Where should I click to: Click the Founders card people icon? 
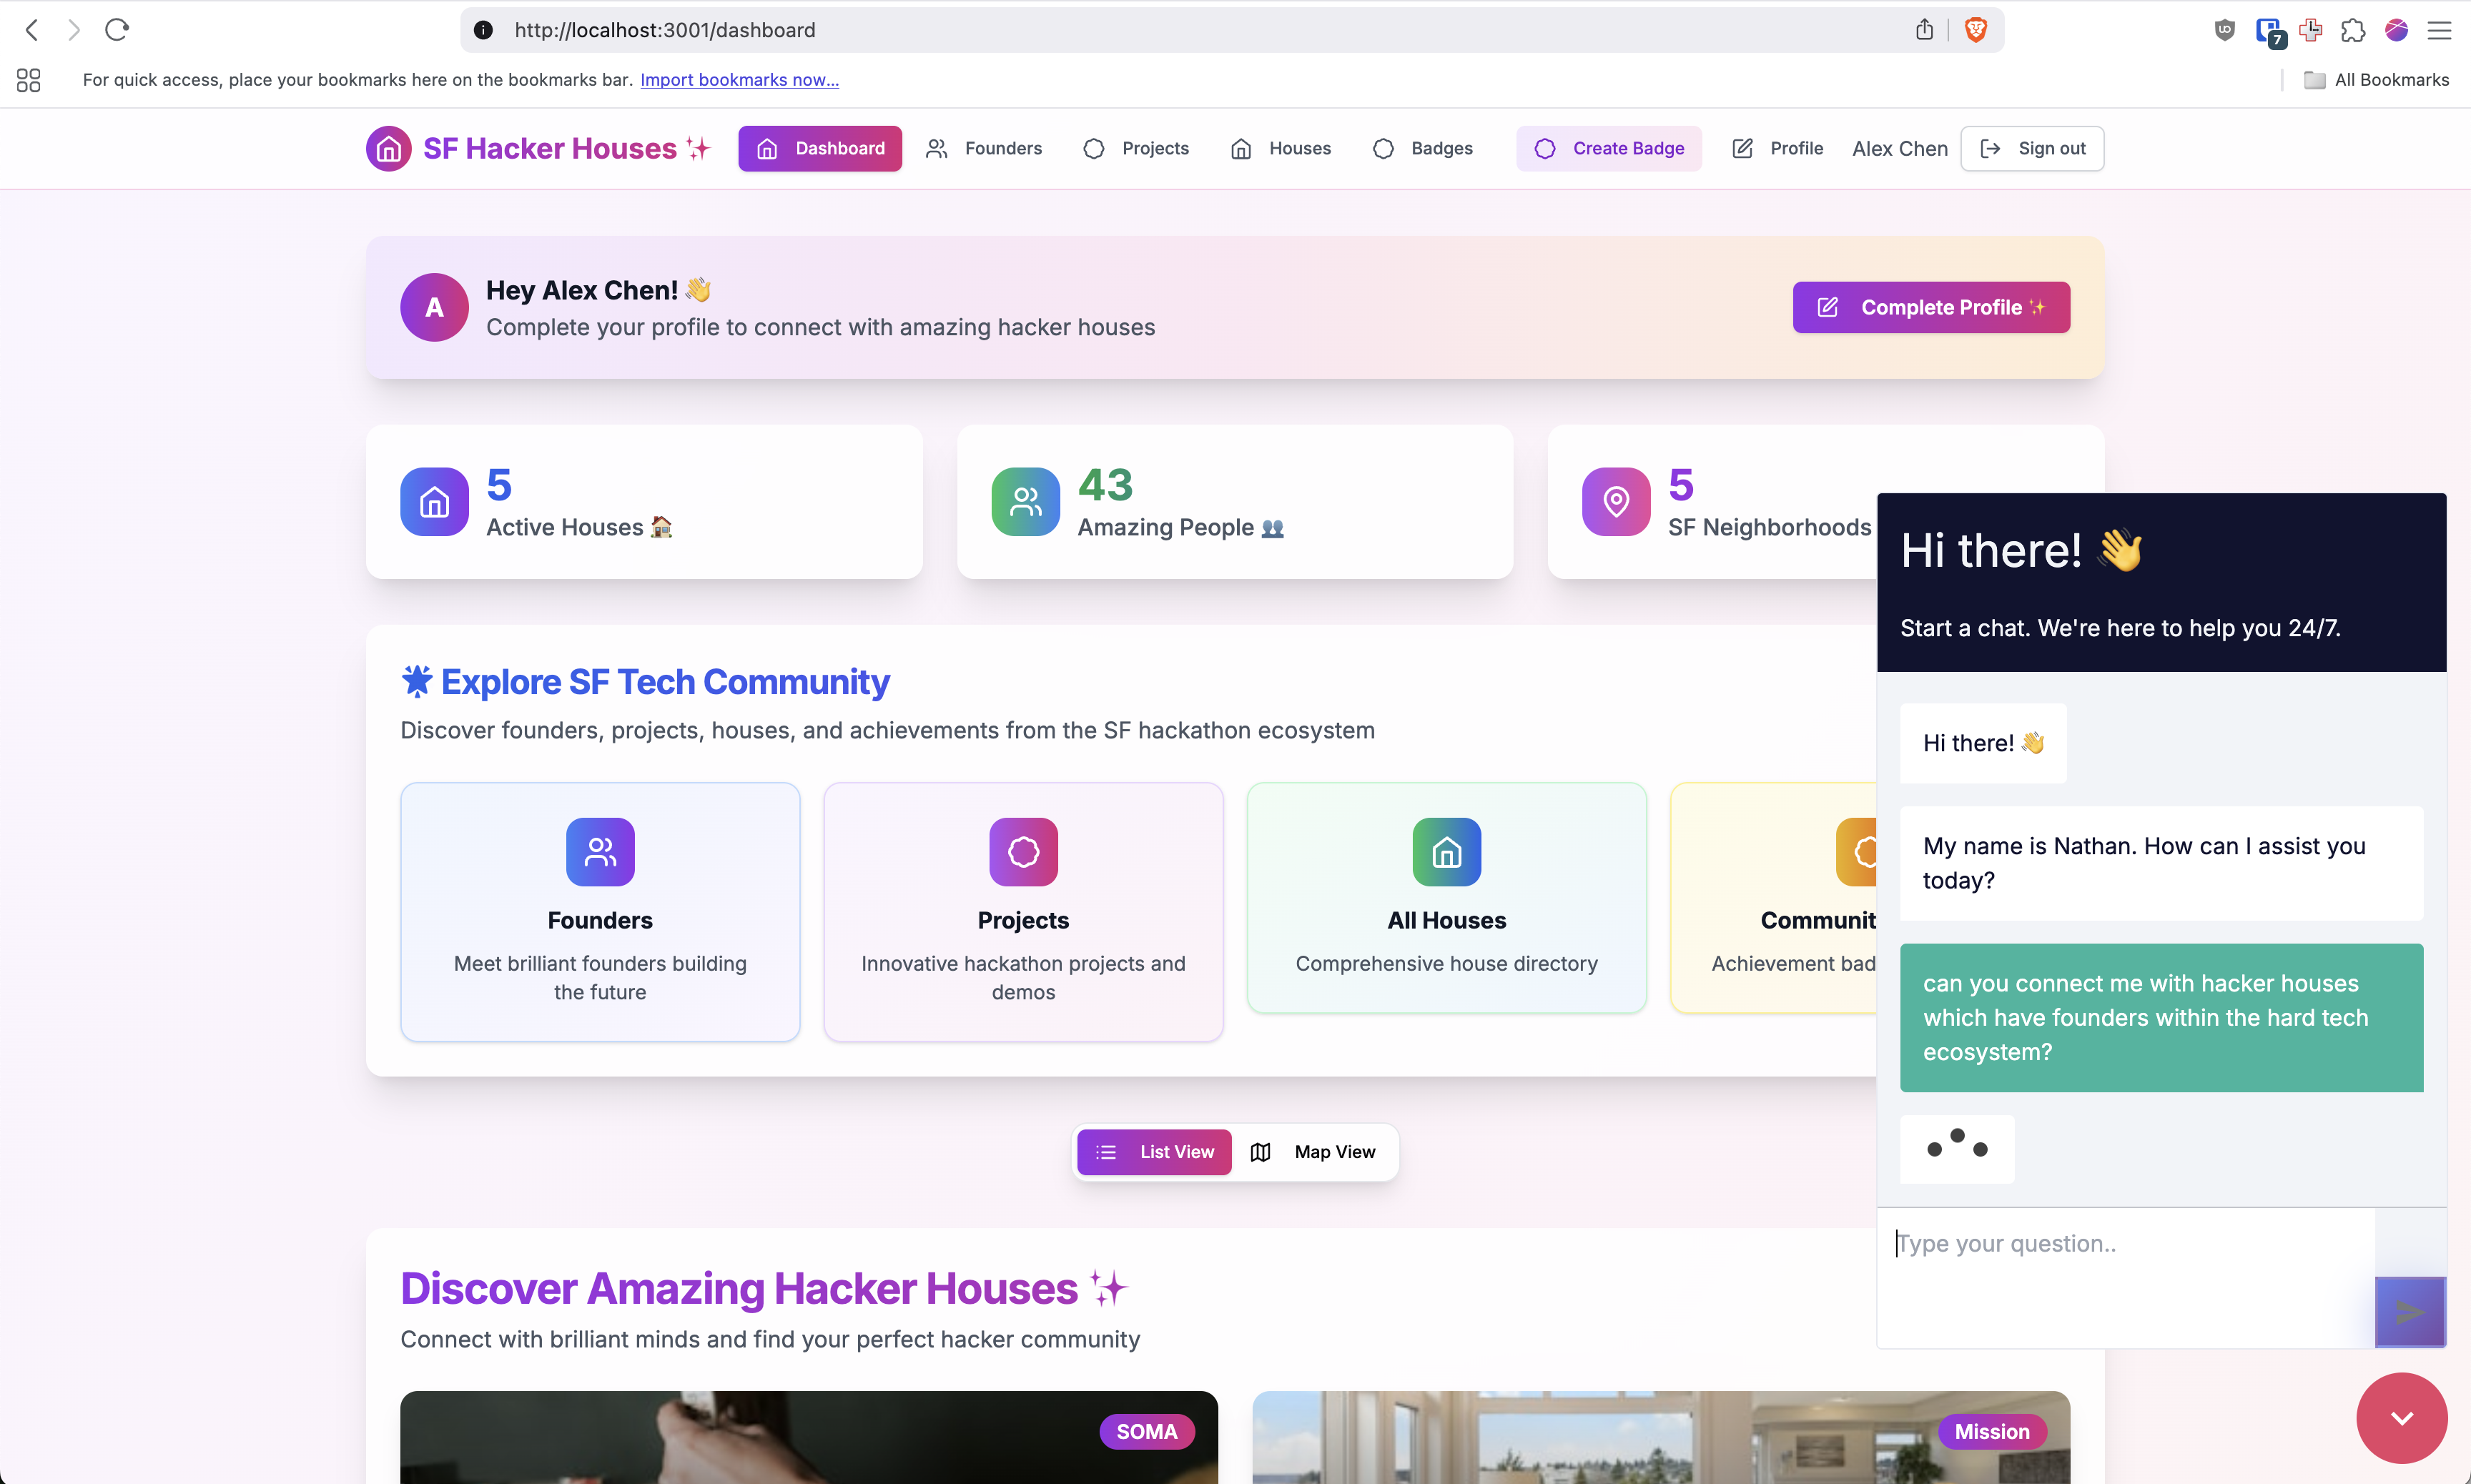600,852
